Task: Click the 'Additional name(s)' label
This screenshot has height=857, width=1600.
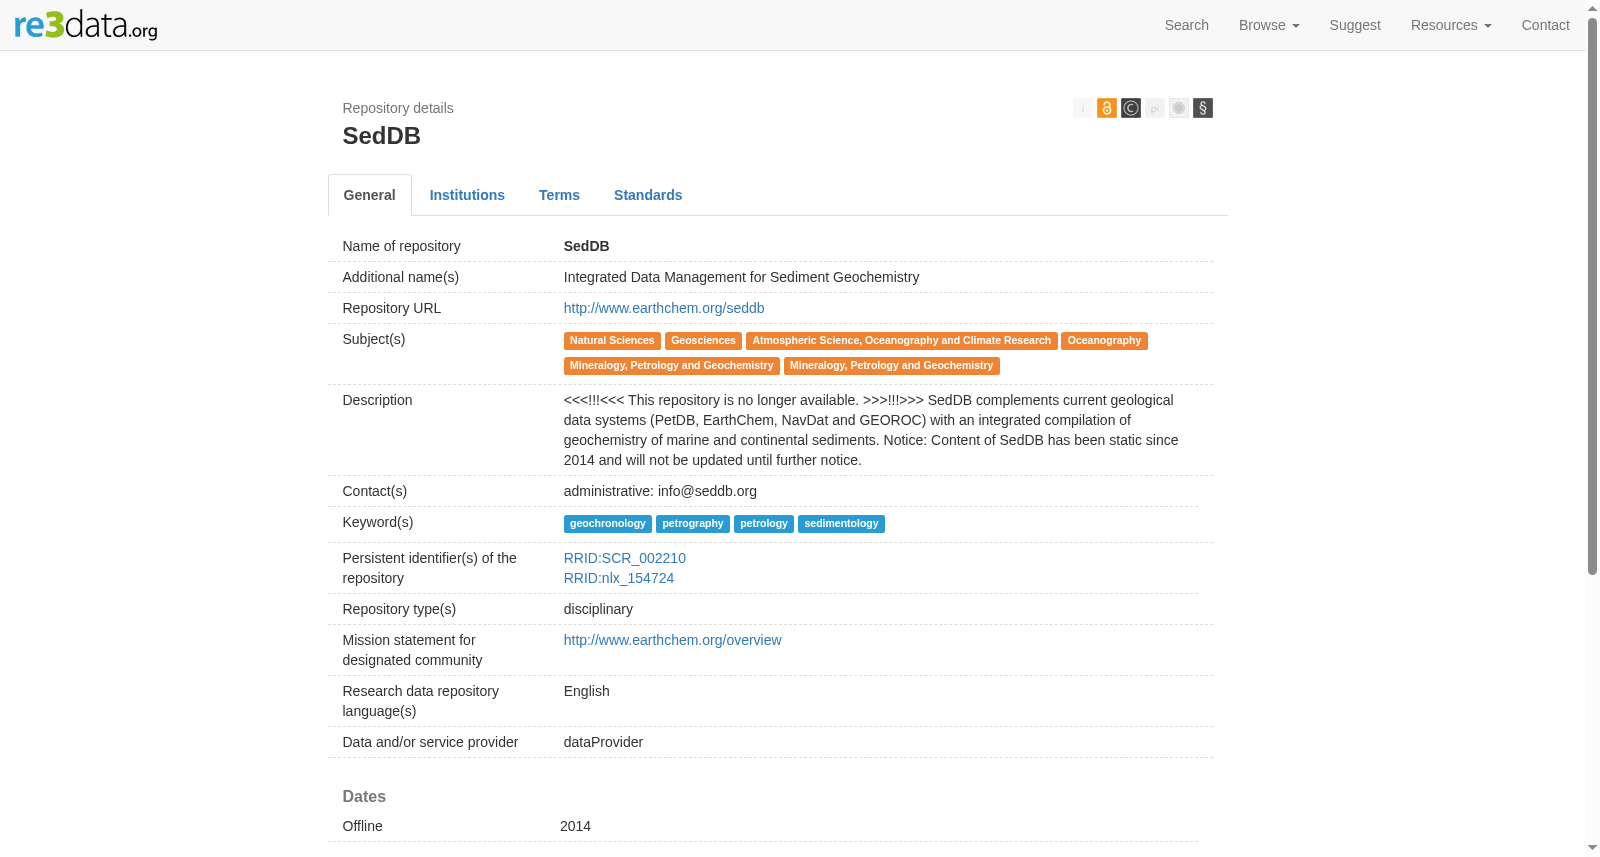Action: [x=401, y=277]
